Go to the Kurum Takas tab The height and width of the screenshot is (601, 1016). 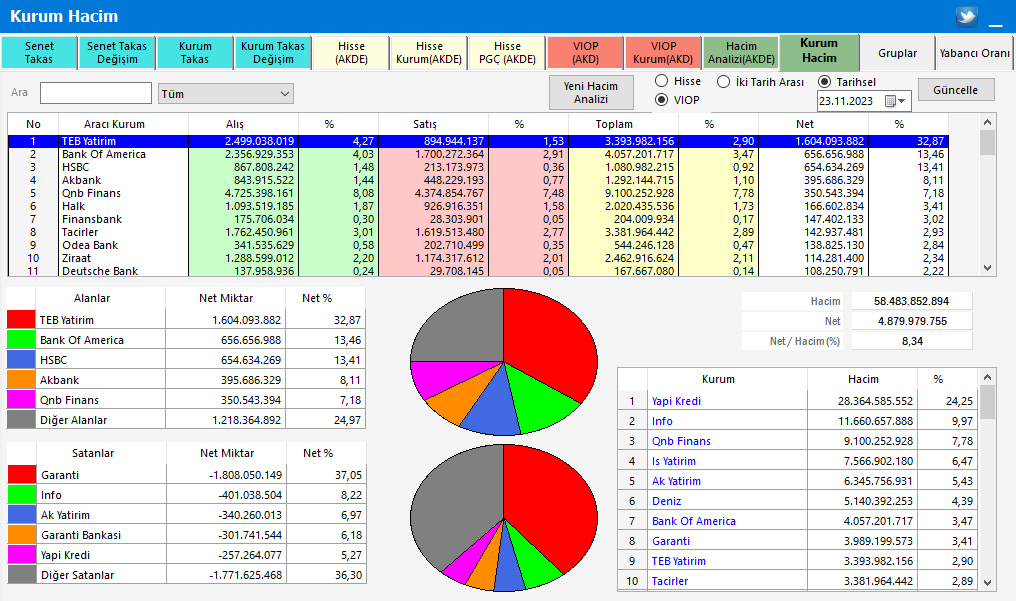click(195, 52)
